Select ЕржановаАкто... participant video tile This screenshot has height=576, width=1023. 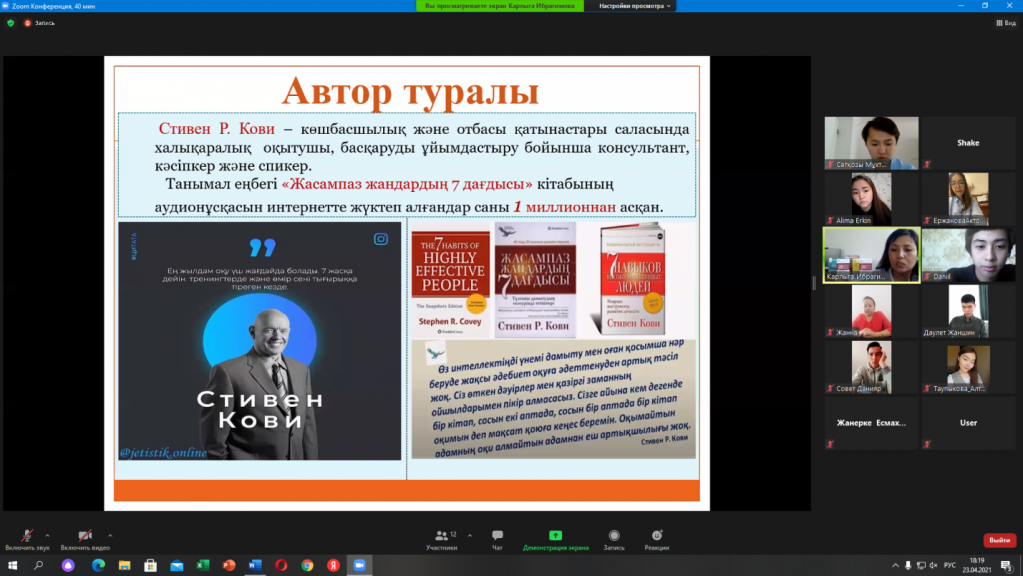click(968, 199)
